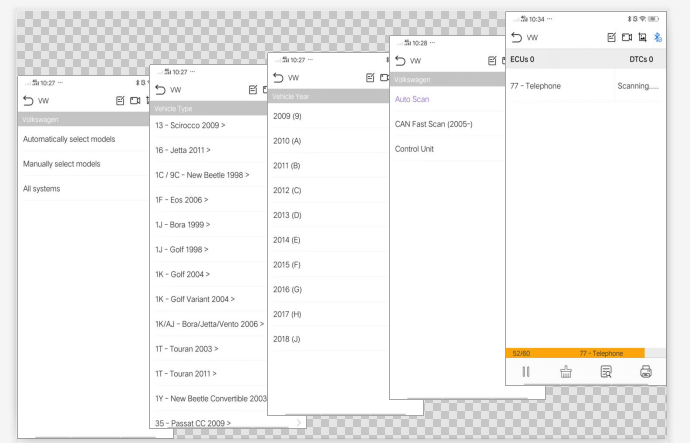Tap the Scanning status of Telephone

(x=638, y=86)
